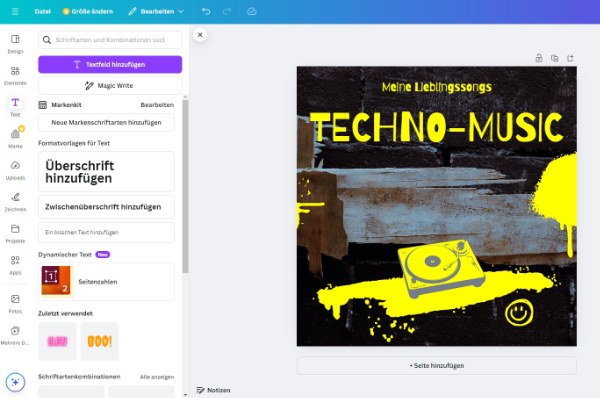Click the panel scrollbar down arrow
The image size is (600, 398).
point(185,395)
